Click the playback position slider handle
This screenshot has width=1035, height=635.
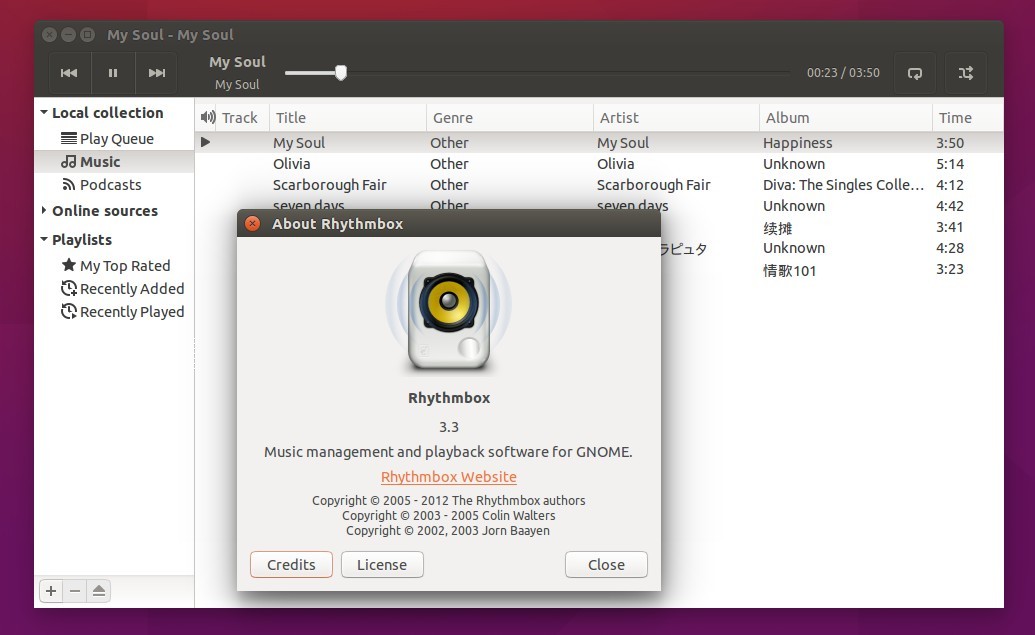[341, 73]
